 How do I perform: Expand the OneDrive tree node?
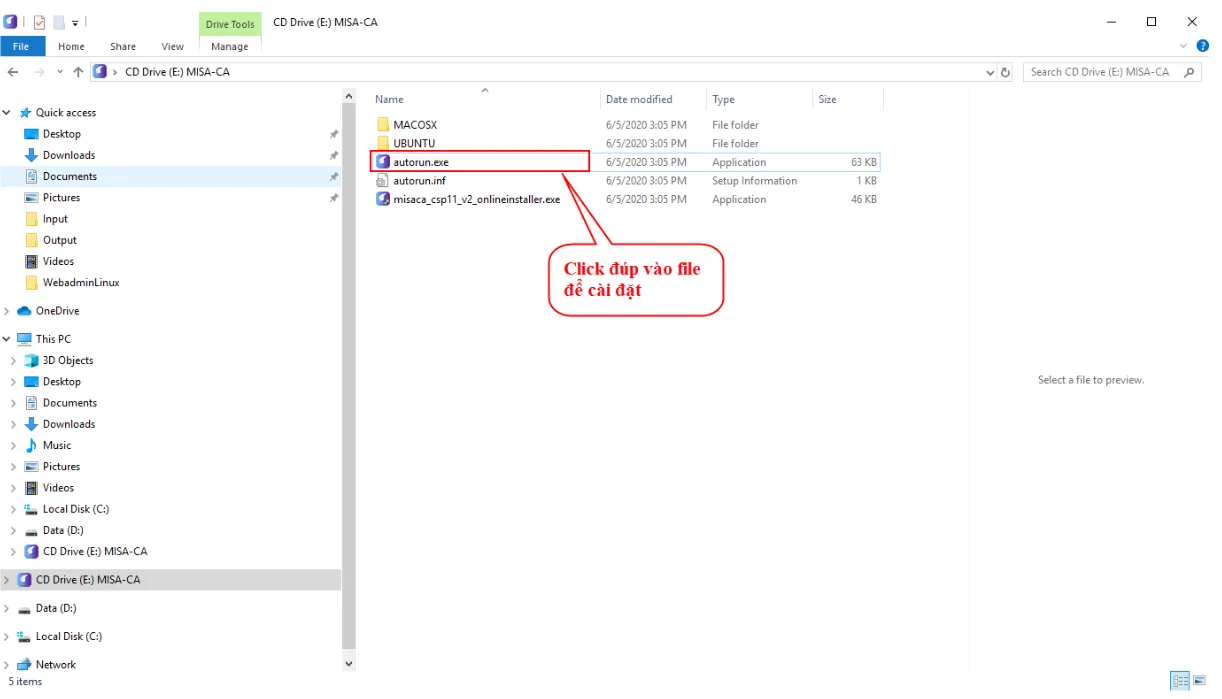(x=7, y=311)
